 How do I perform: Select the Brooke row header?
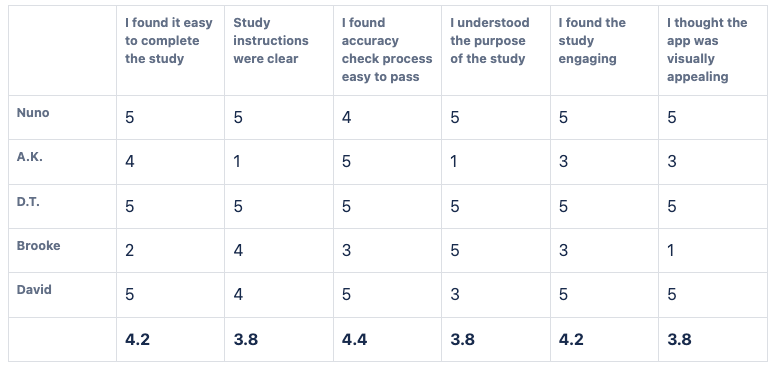[39, 245]
